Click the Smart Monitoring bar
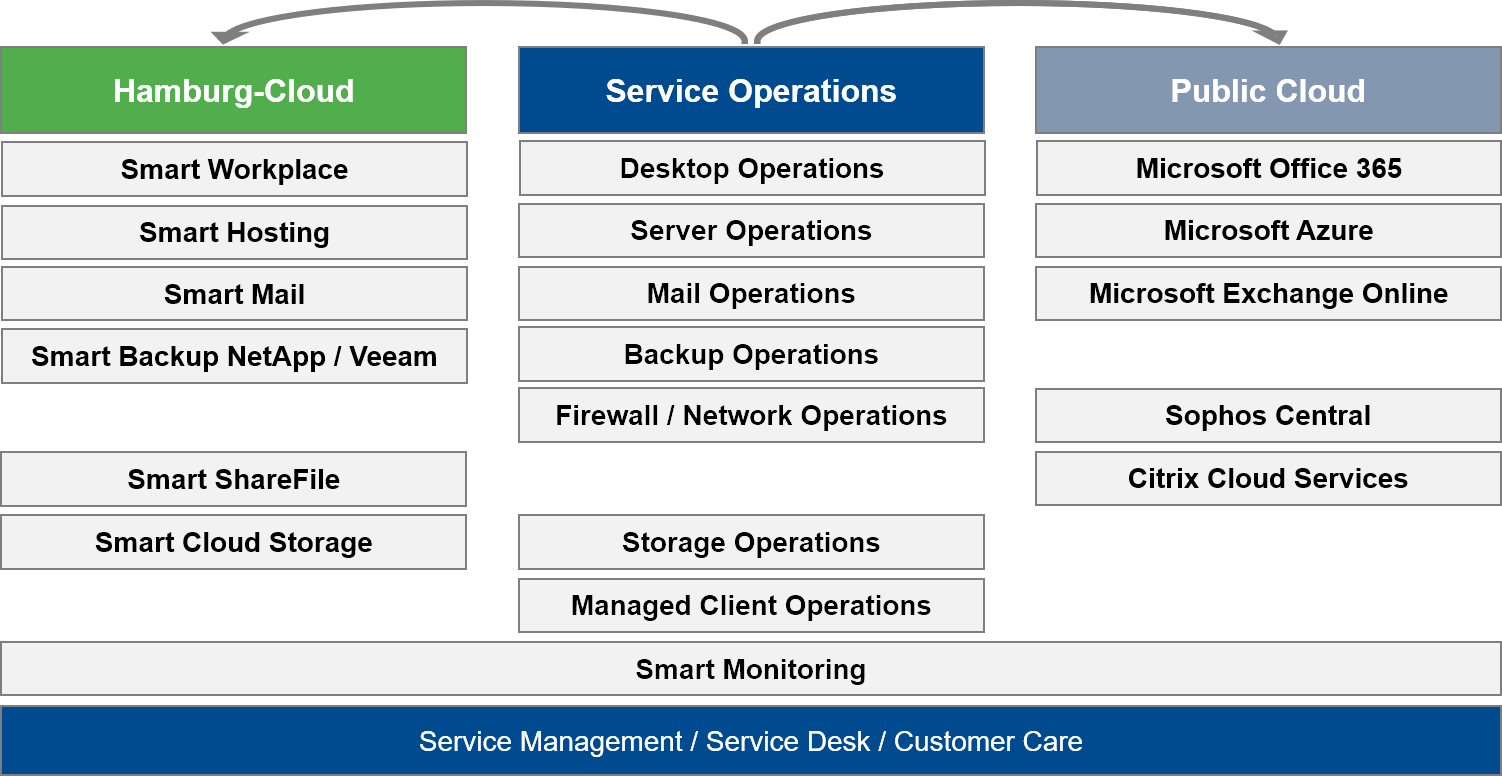The height and width of the screenshot is (776, 1502). (751, 669)
